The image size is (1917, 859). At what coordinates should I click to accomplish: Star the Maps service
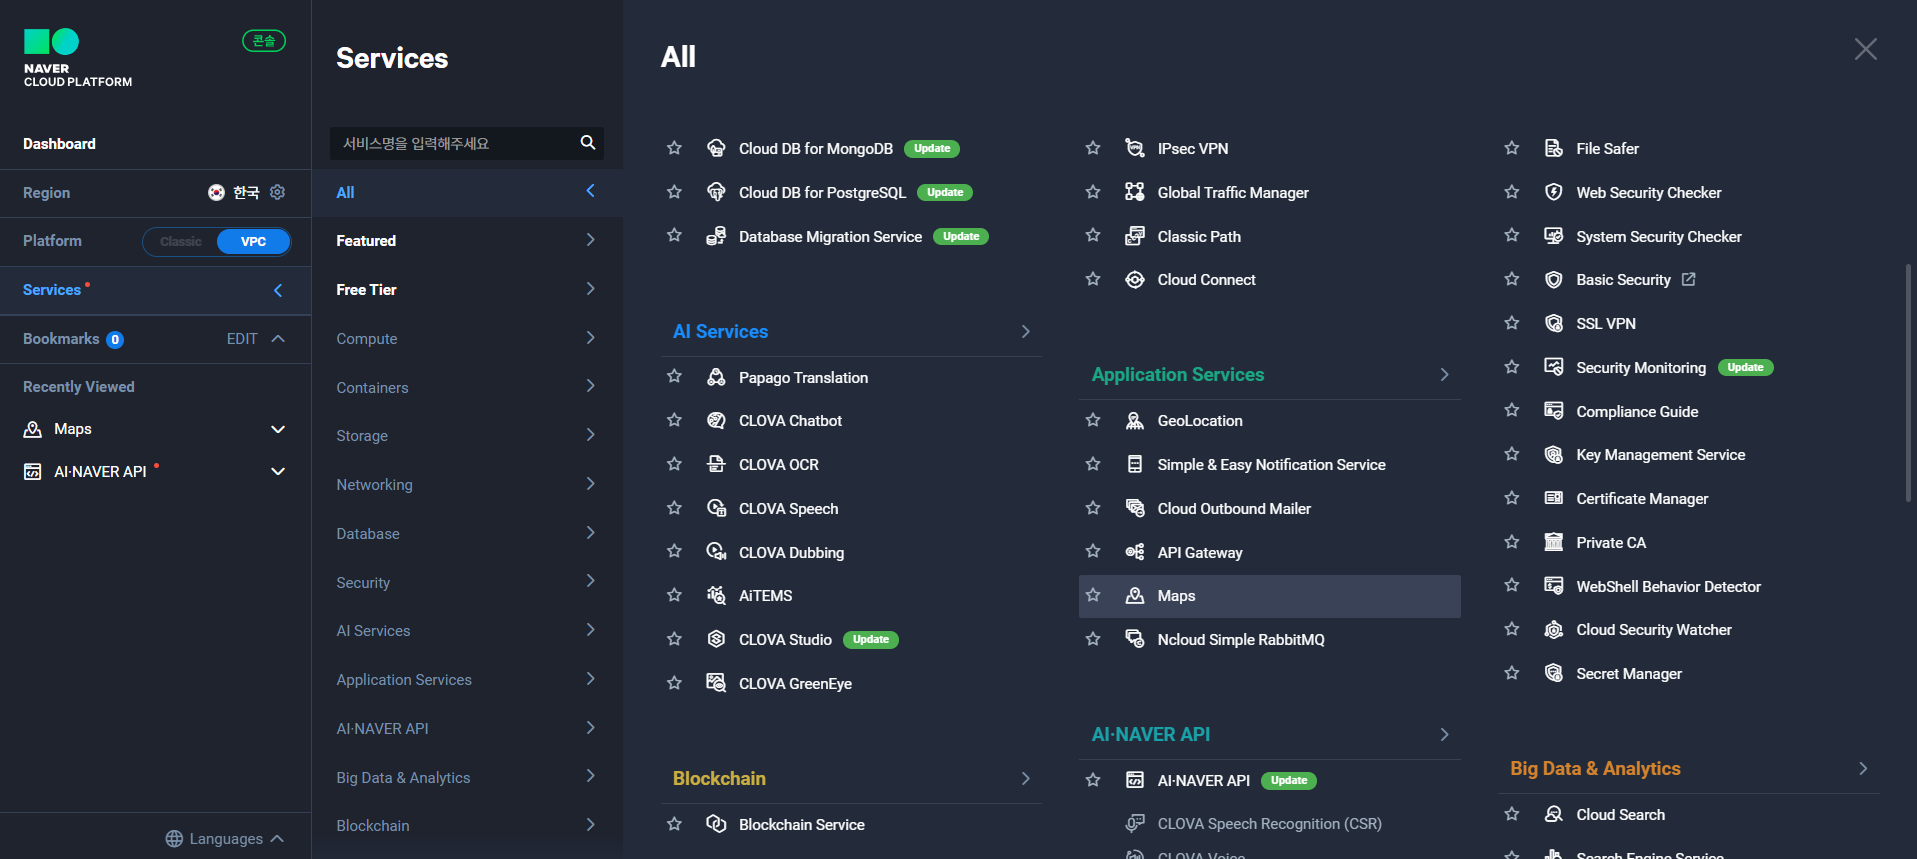pyautogui.click(x=1094, y=595)
